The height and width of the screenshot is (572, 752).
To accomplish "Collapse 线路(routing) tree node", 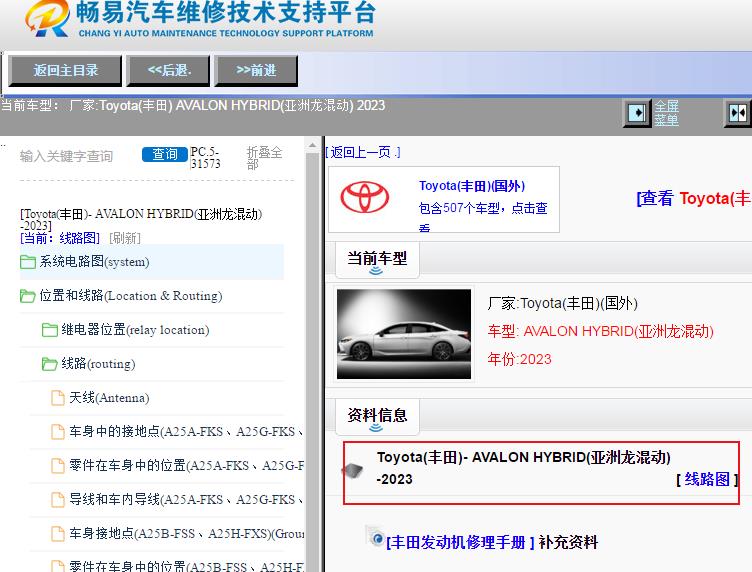I will (163, 364).
